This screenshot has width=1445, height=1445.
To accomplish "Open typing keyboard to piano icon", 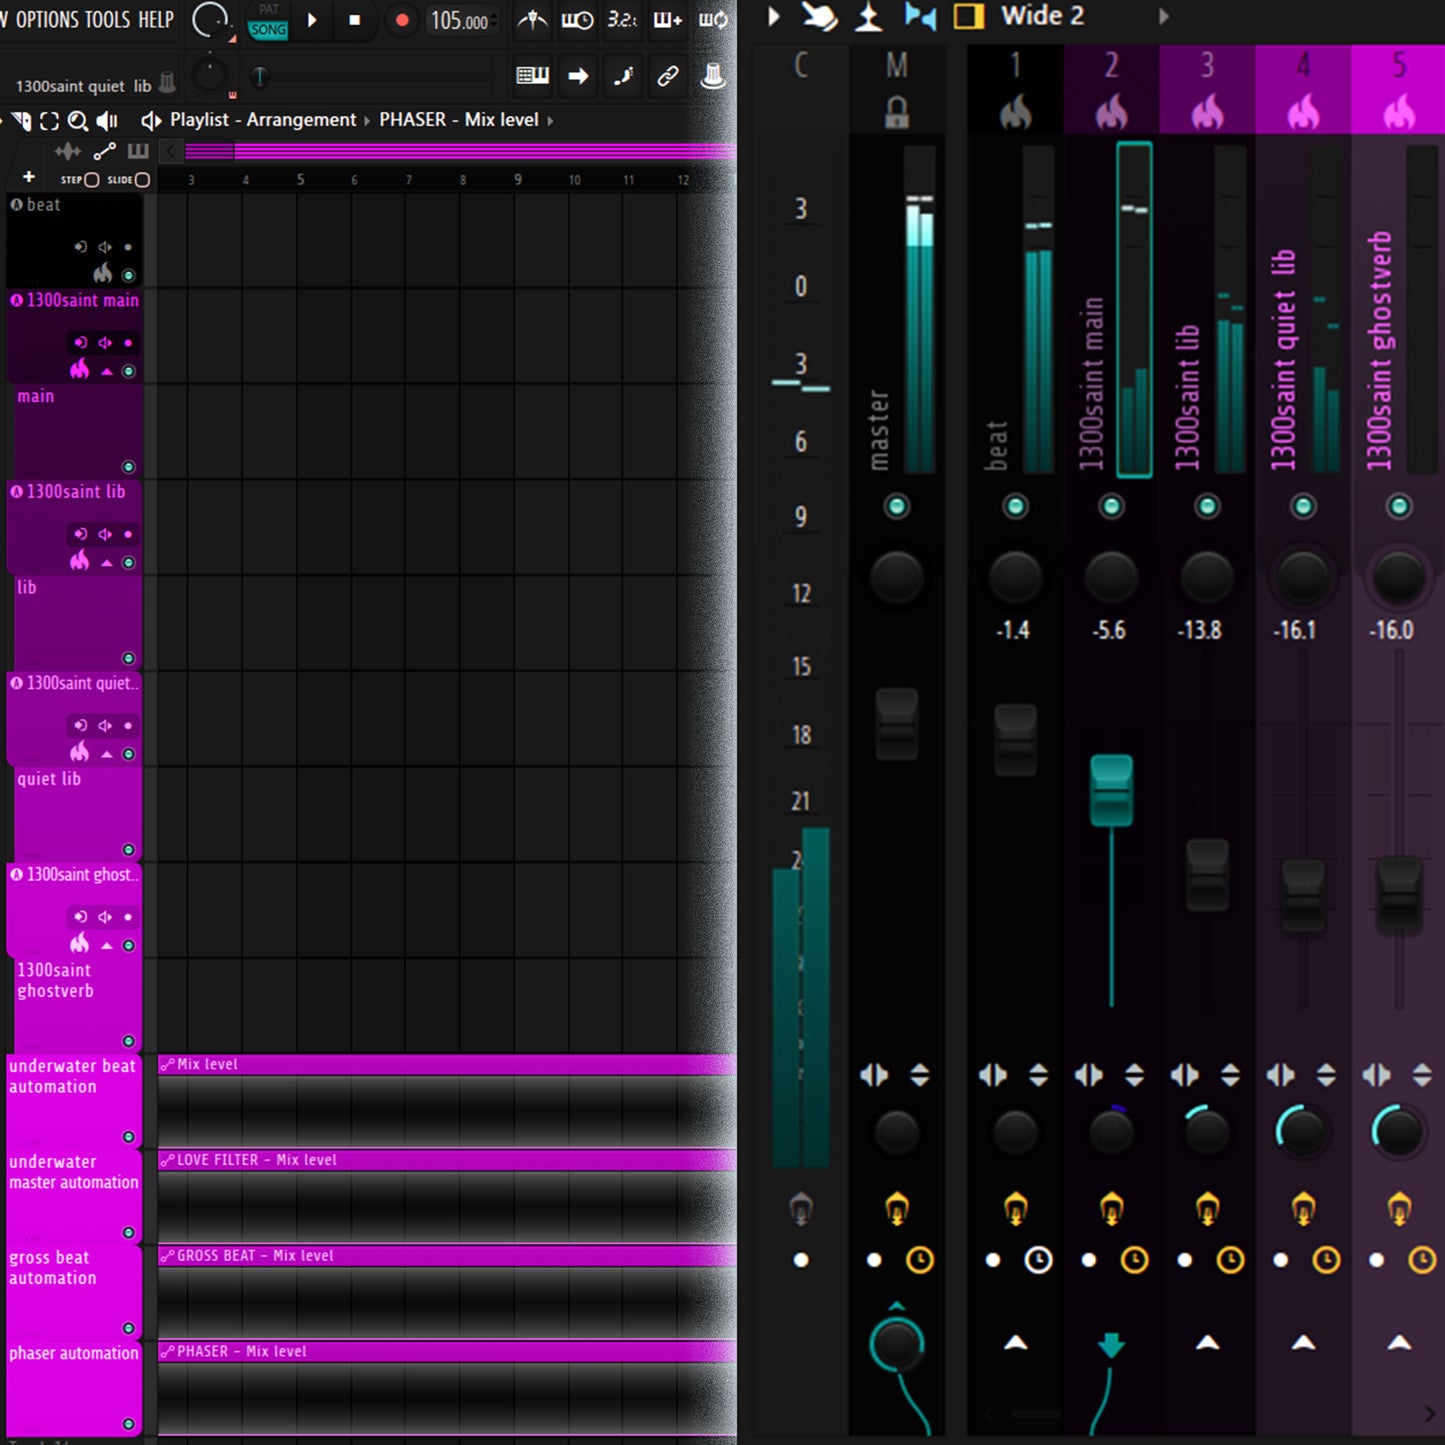I will click(x=532, y=75).
